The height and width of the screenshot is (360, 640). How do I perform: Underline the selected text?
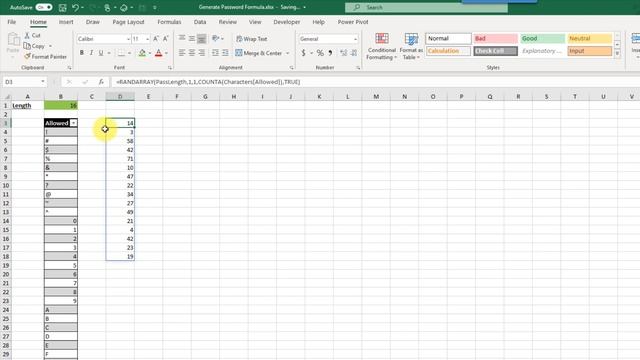(x=101, y=53)
